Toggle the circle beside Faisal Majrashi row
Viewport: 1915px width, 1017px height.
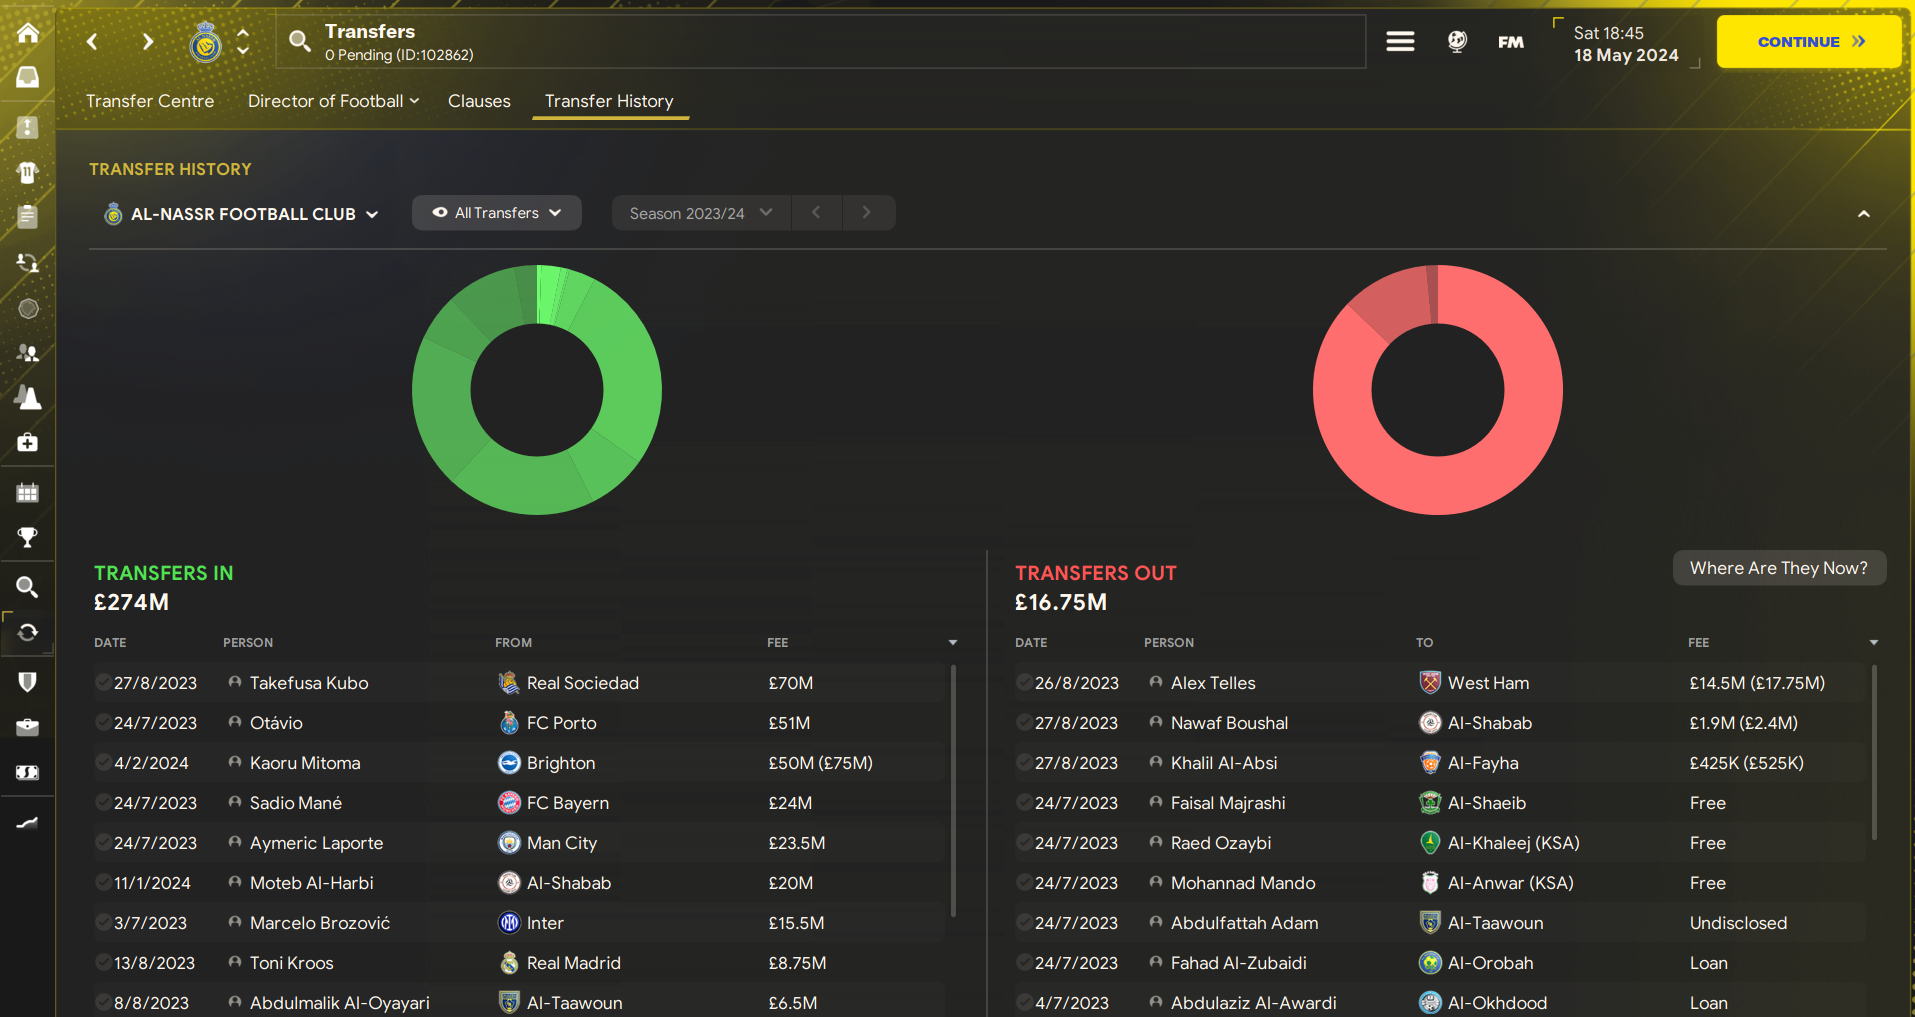1024,803
